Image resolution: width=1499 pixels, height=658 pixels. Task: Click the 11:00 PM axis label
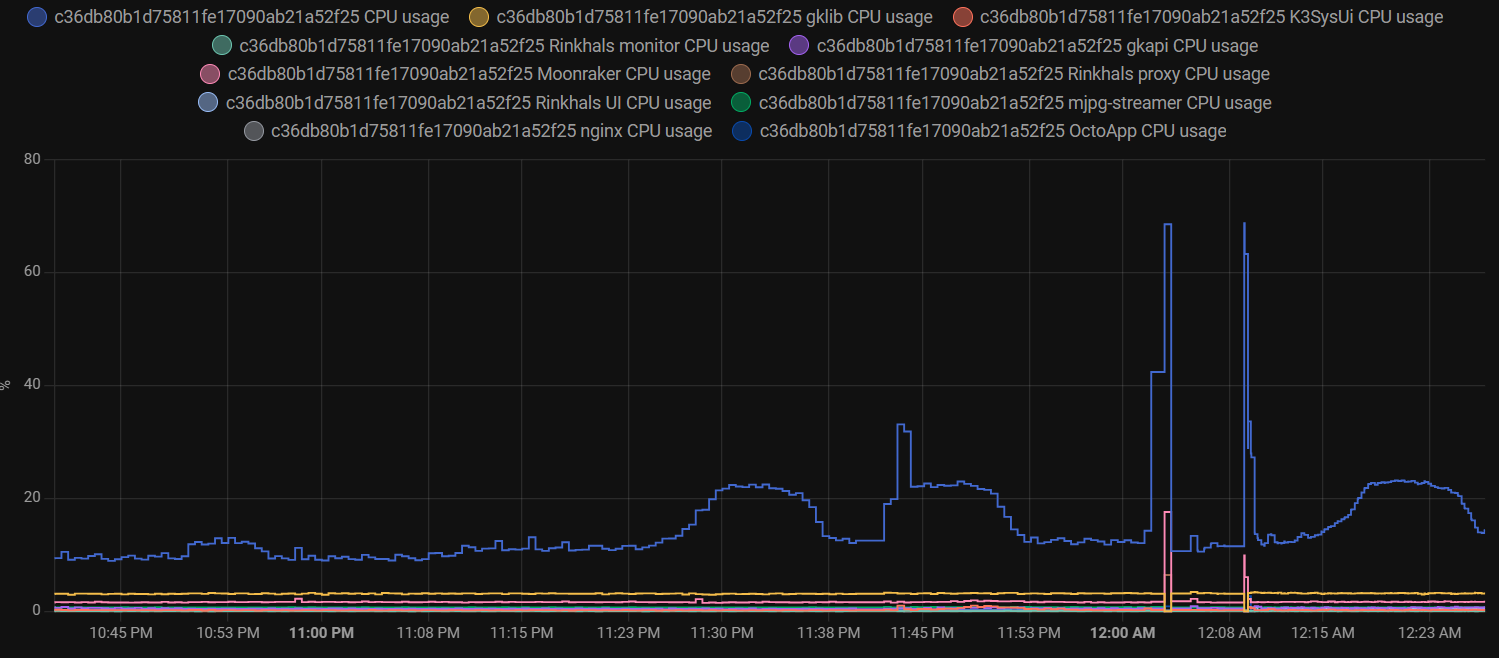321,632
